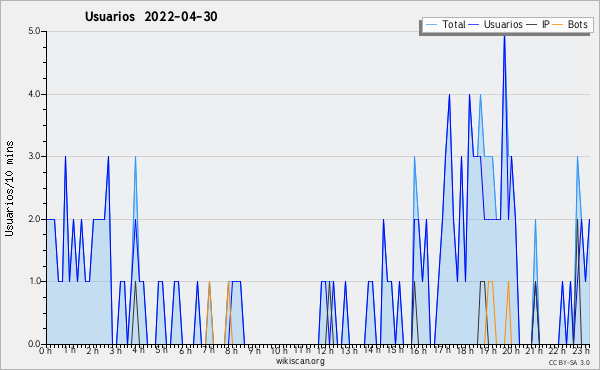Click the chart title Usuarios 2022-04-30
The width and height of the screenshot is (600, 370).
point(151,17)
